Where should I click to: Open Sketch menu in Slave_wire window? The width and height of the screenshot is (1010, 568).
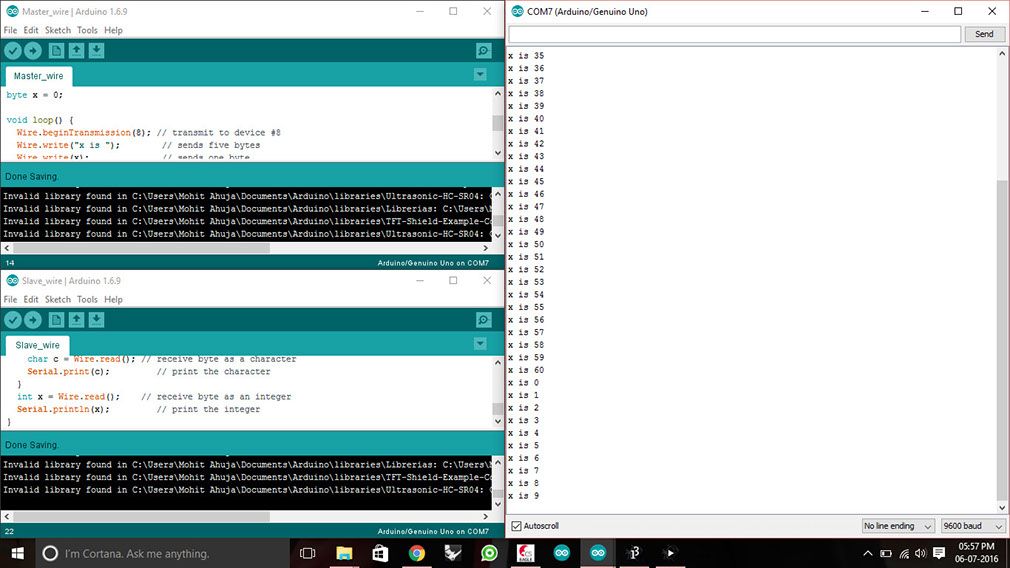click(x=58, y=299)
